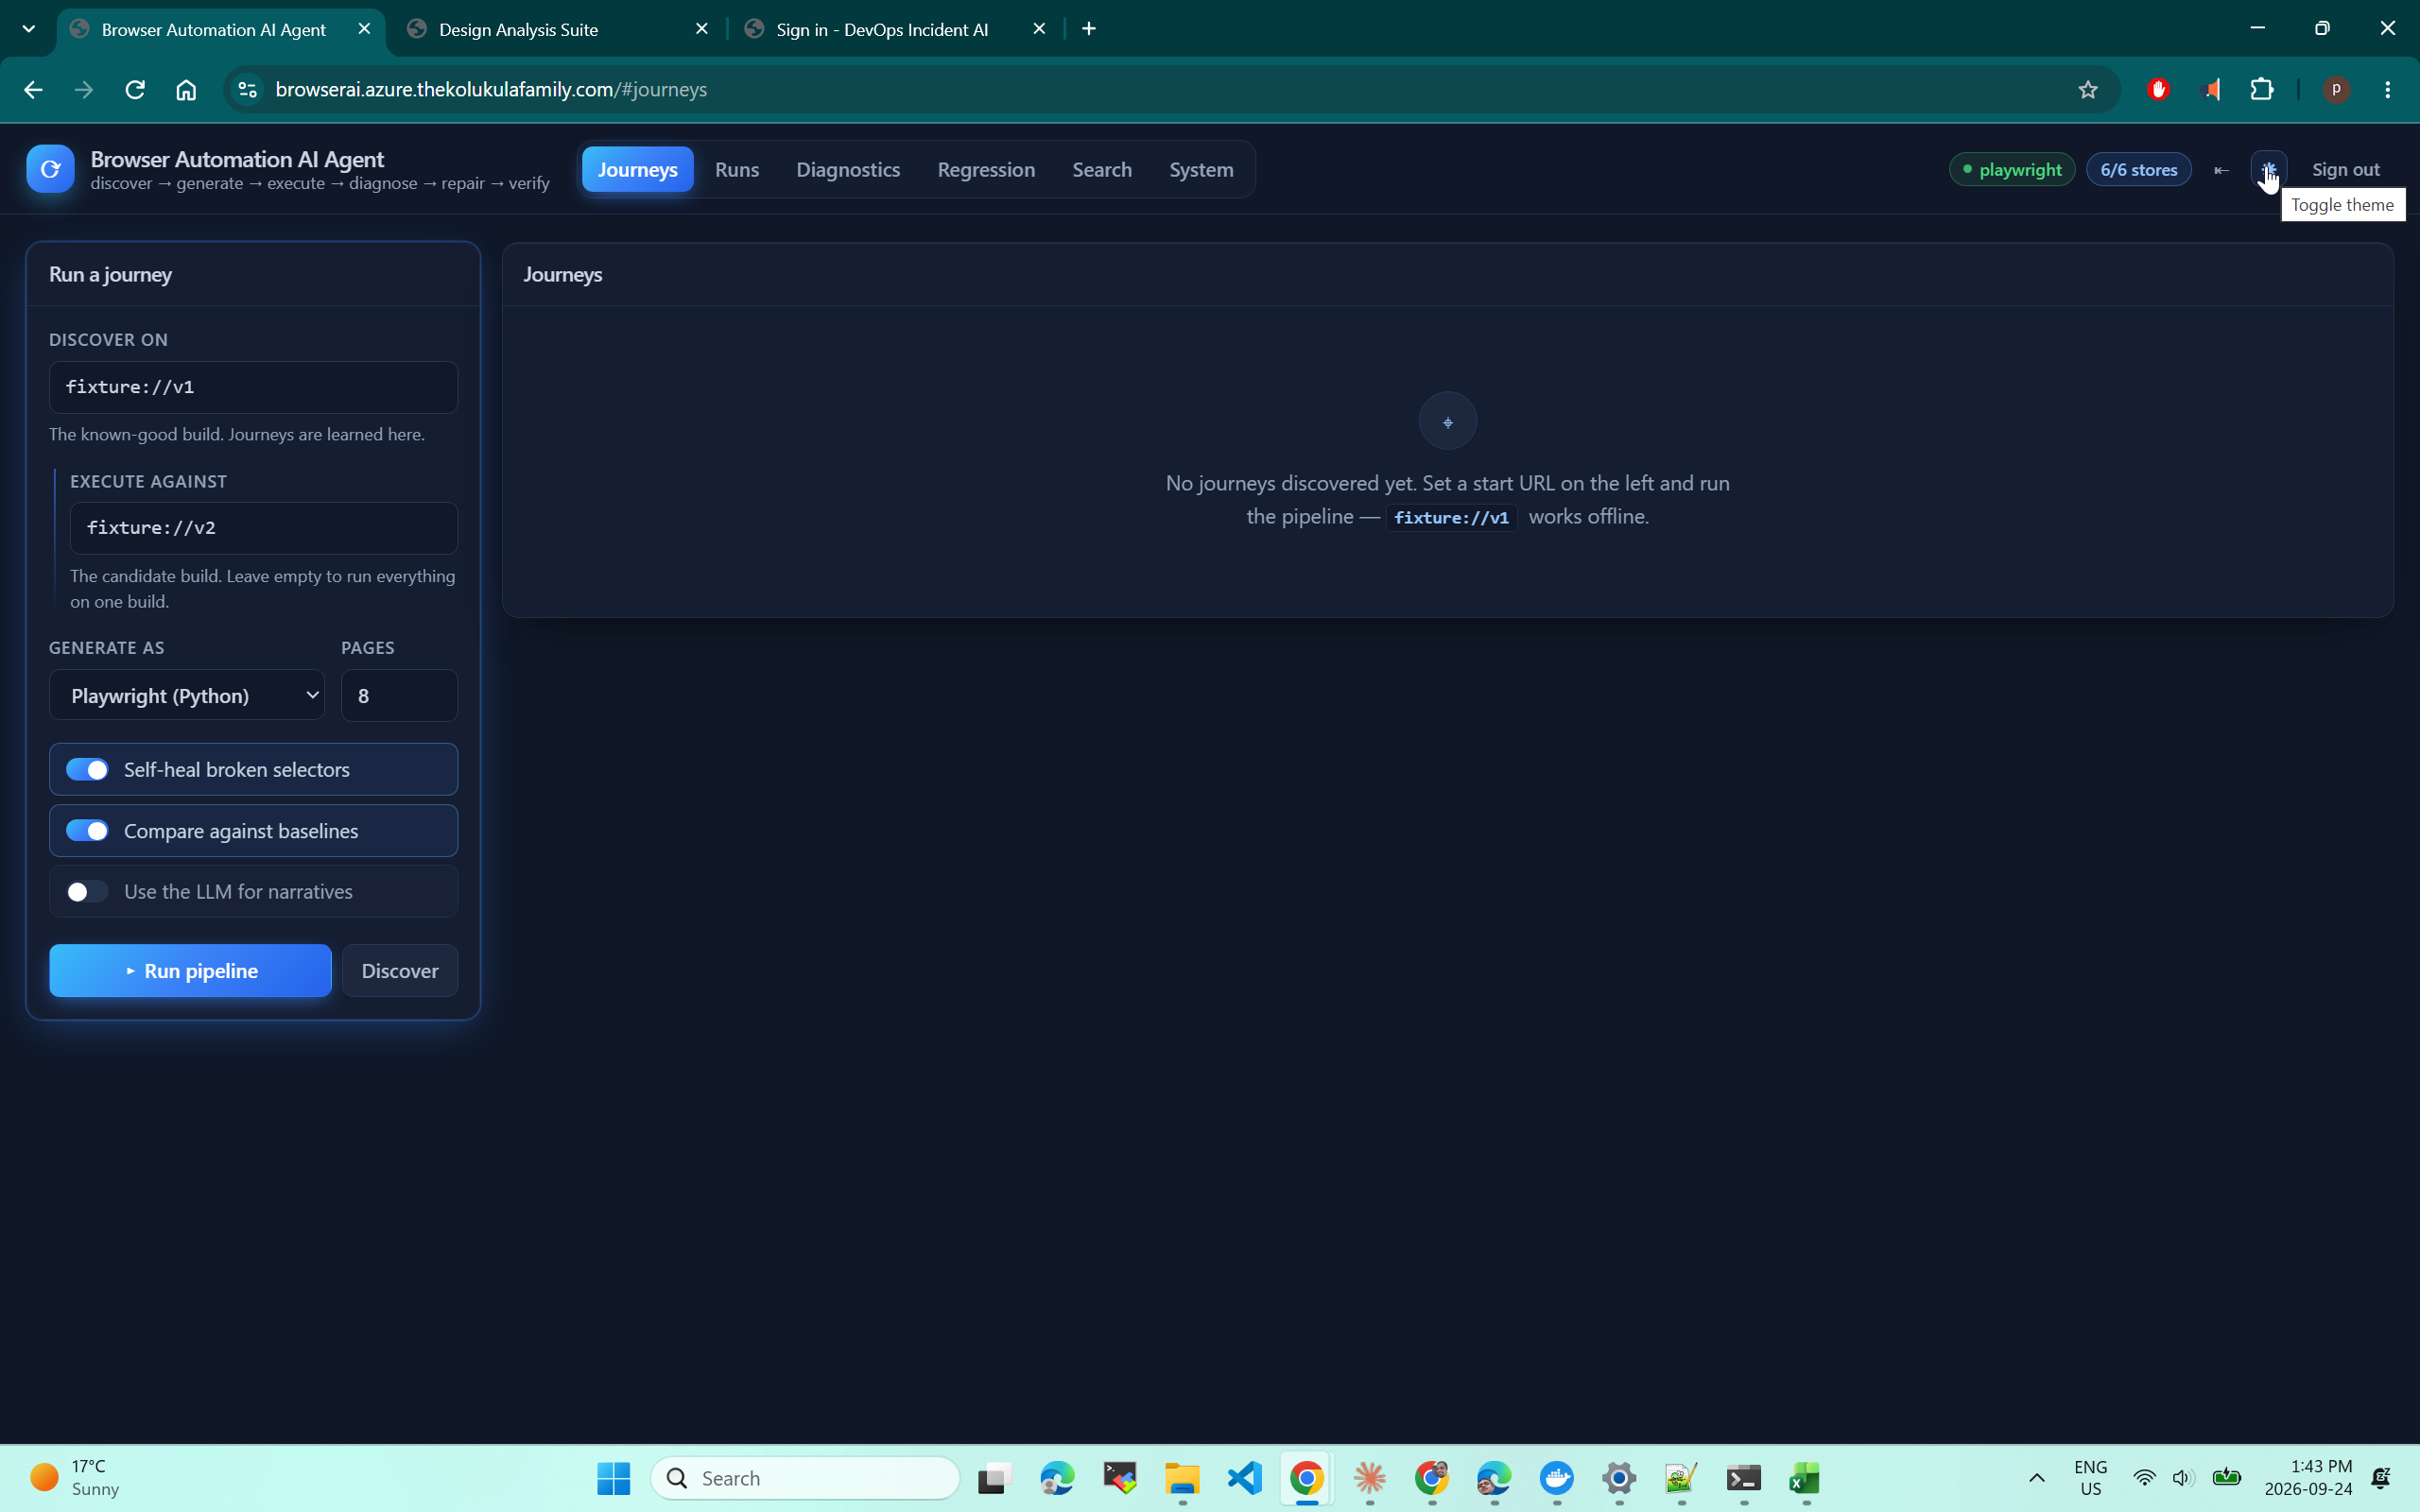Open Excel from the taskbar
Screen dimensions: 2420x1512
[x=1805, y=1478]
